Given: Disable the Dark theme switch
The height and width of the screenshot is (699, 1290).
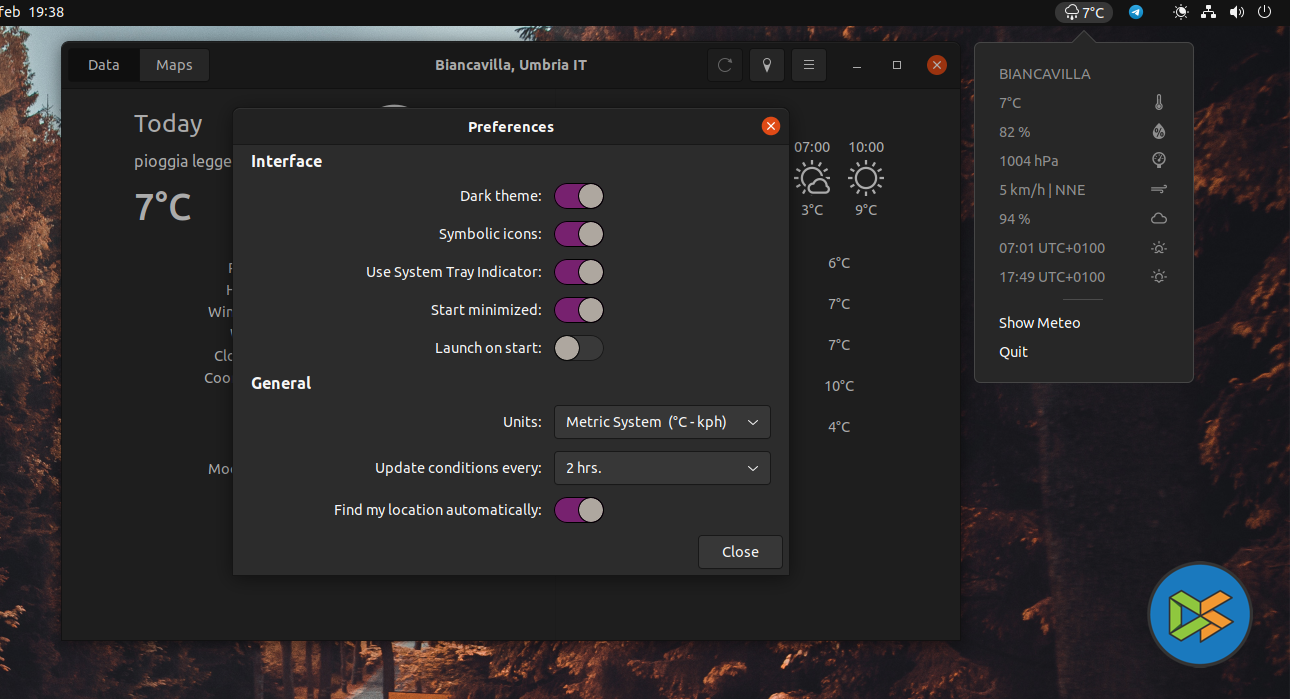Looking at the screenshot, I should point(579,196).
